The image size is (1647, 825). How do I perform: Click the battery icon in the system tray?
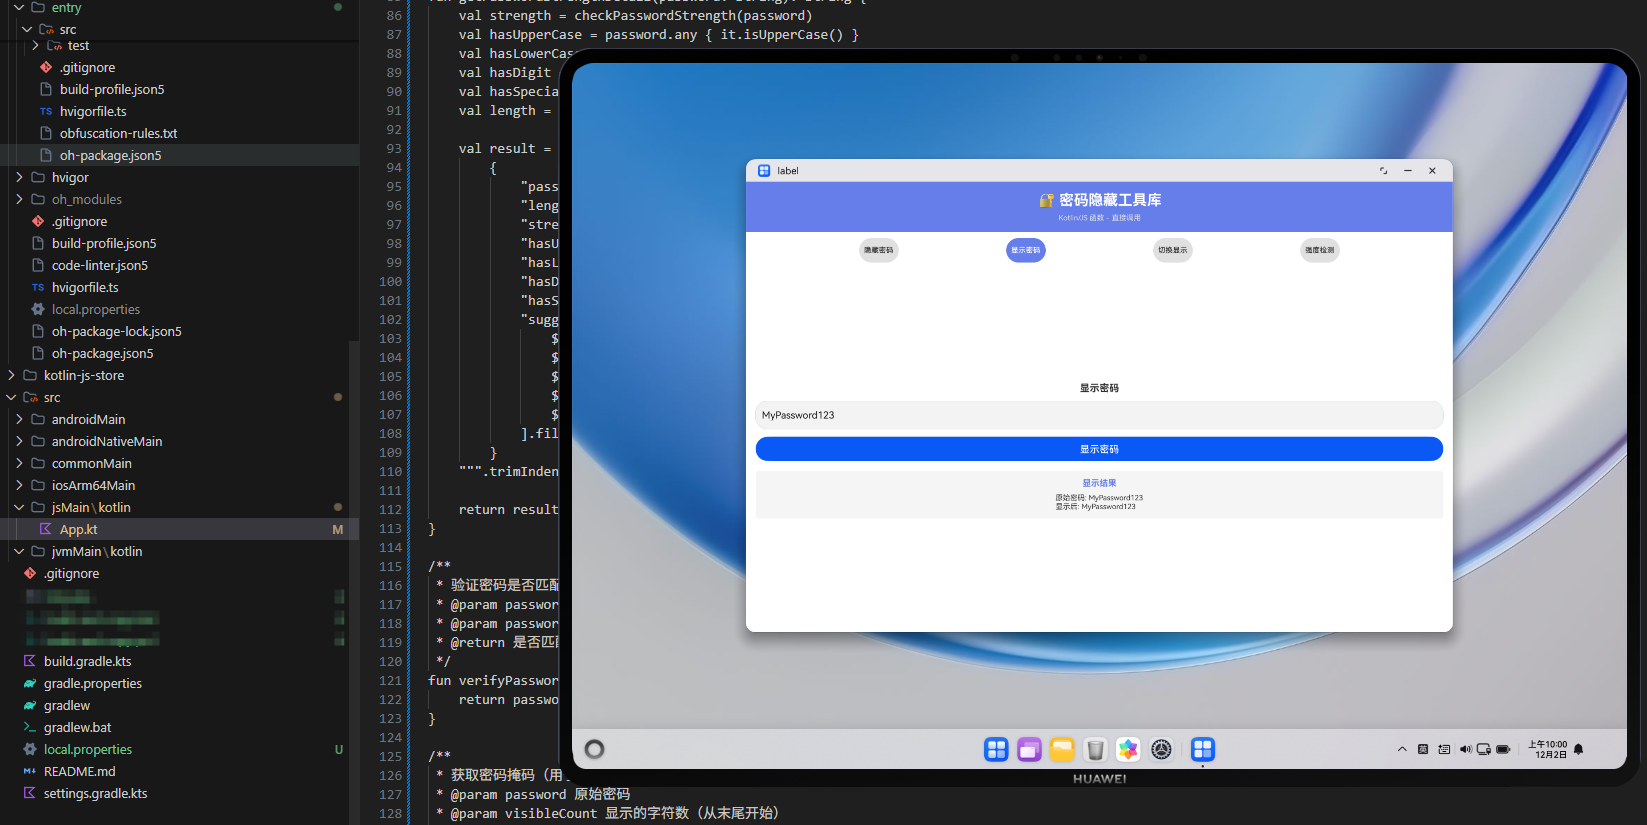(1503, 749)
